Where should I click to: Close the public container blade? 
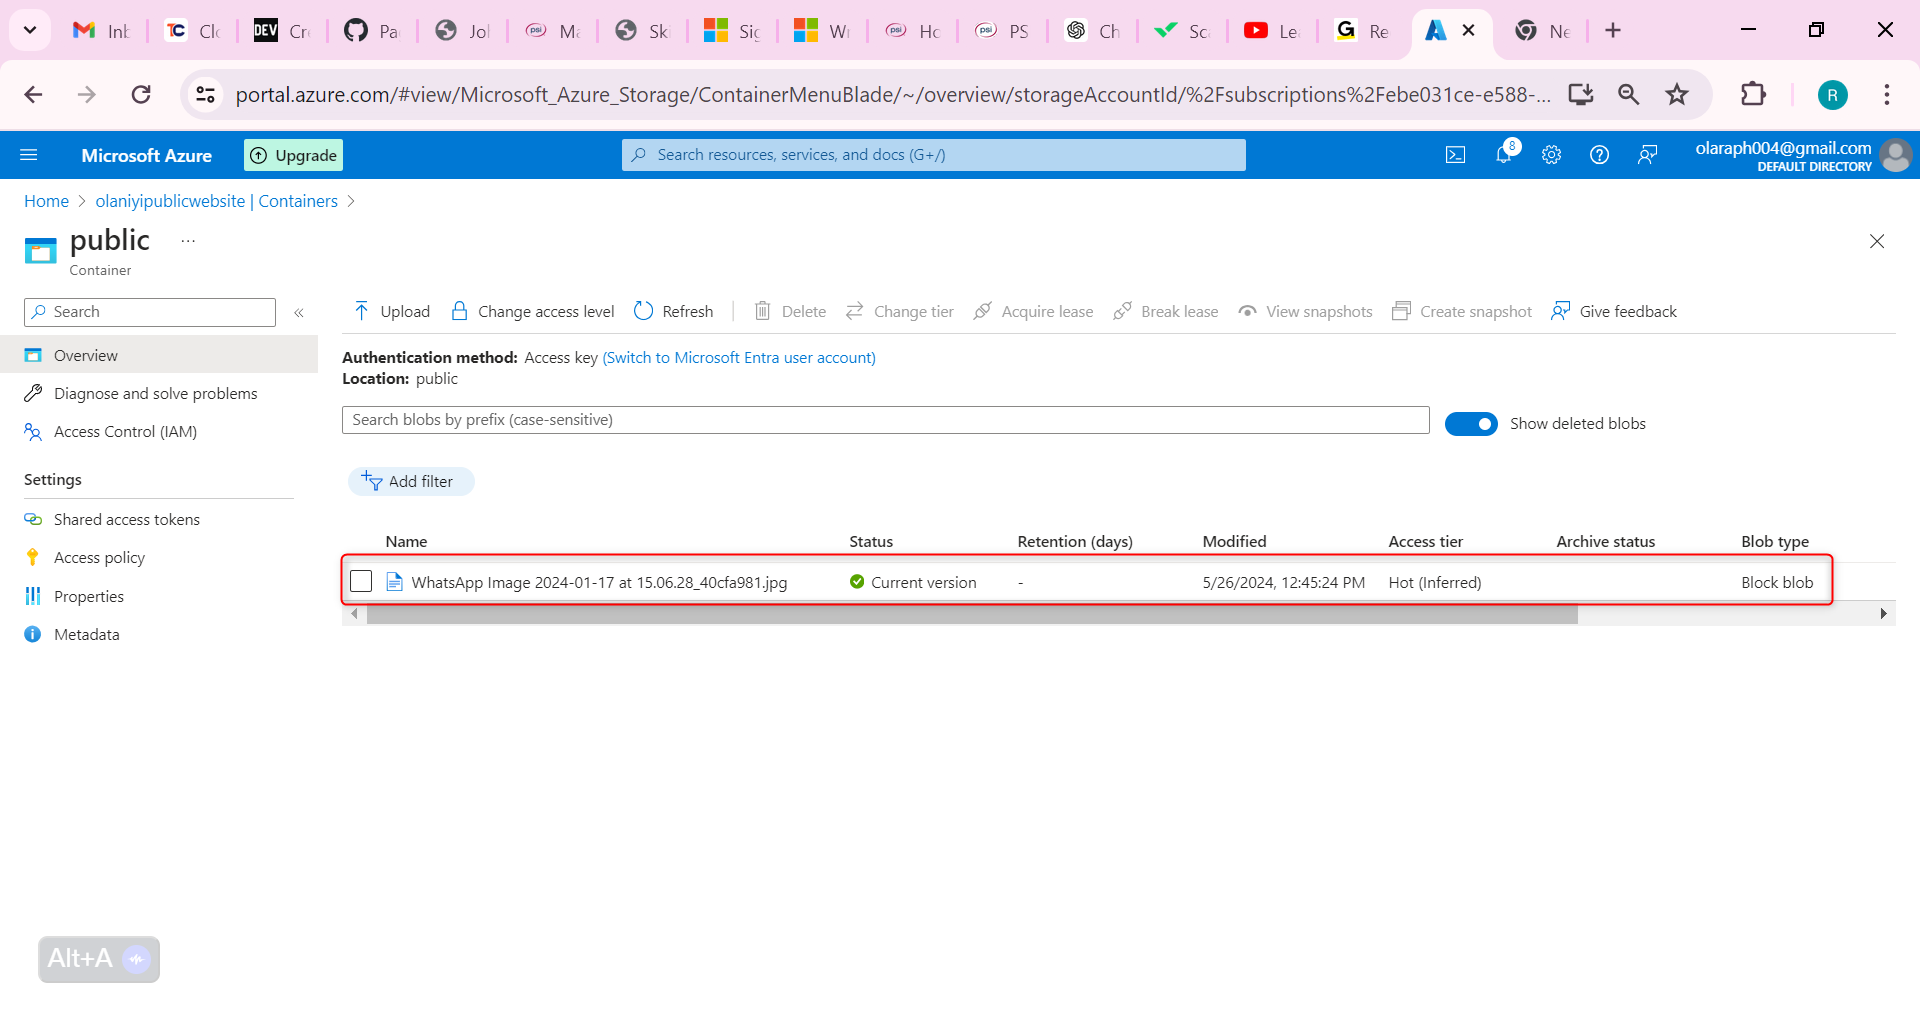tap(1877, 241)
